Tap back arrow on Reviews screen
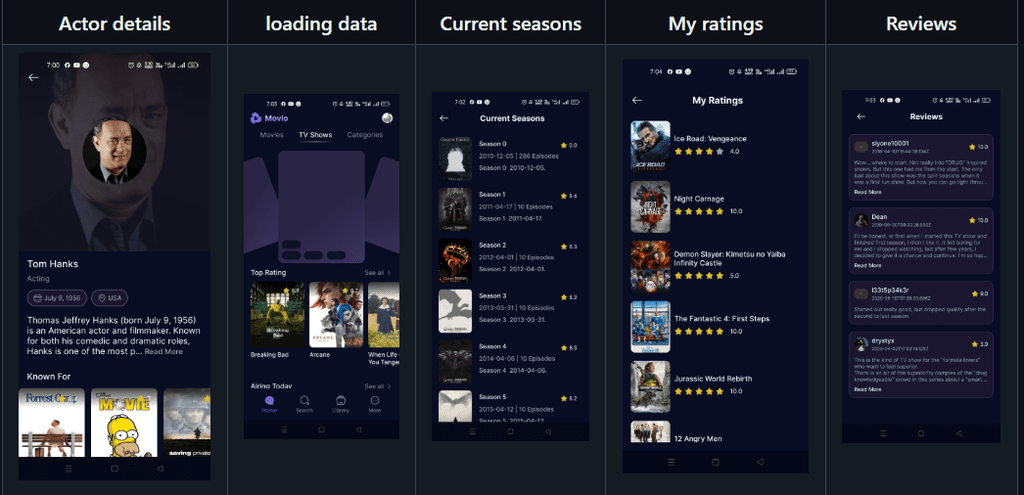Screen dimensions: 1024x495 pos(861,116)
